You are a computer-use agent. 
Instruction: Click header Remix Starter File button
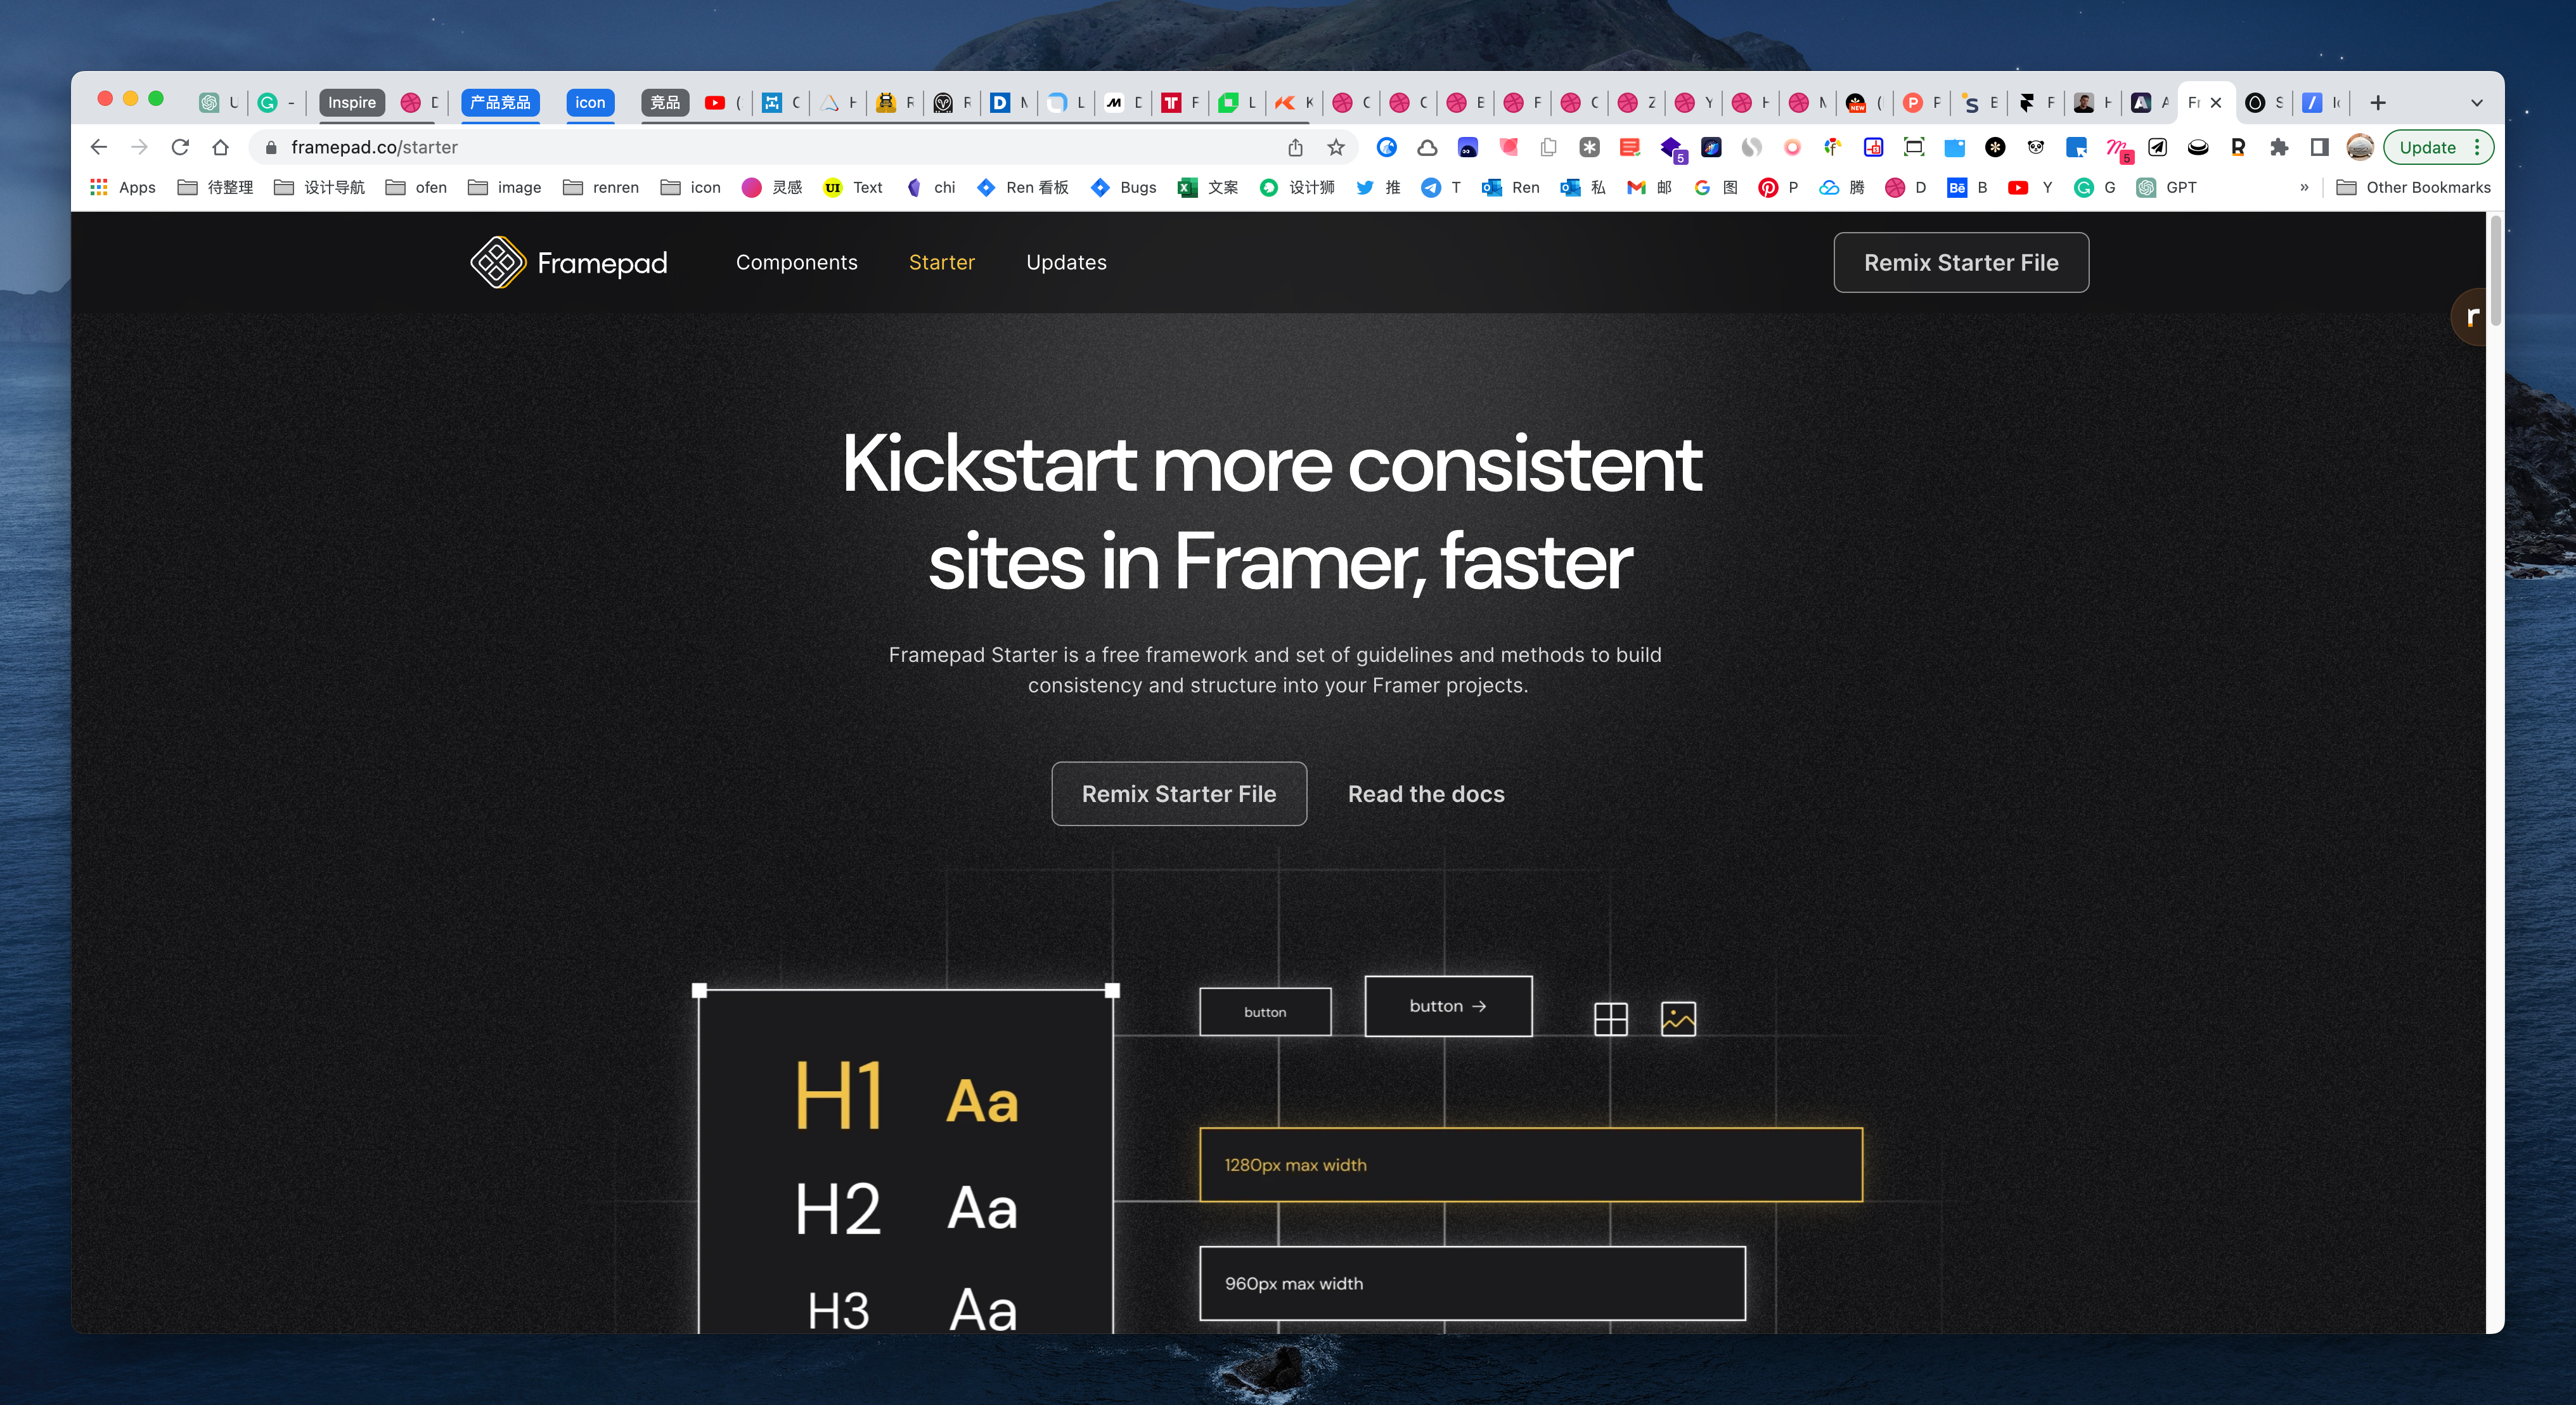1960,262
